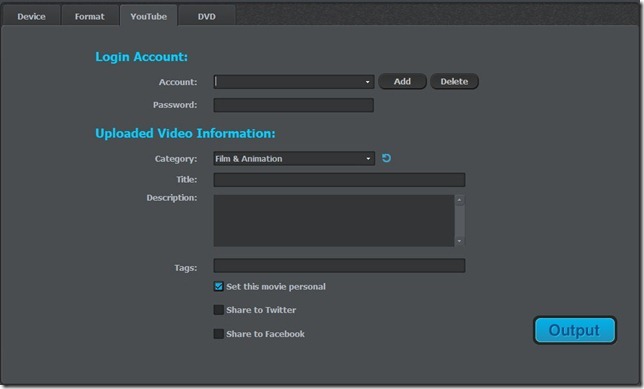Open the DVD tab
This screenshot has height=389, width=644.
tap(207, 16)
